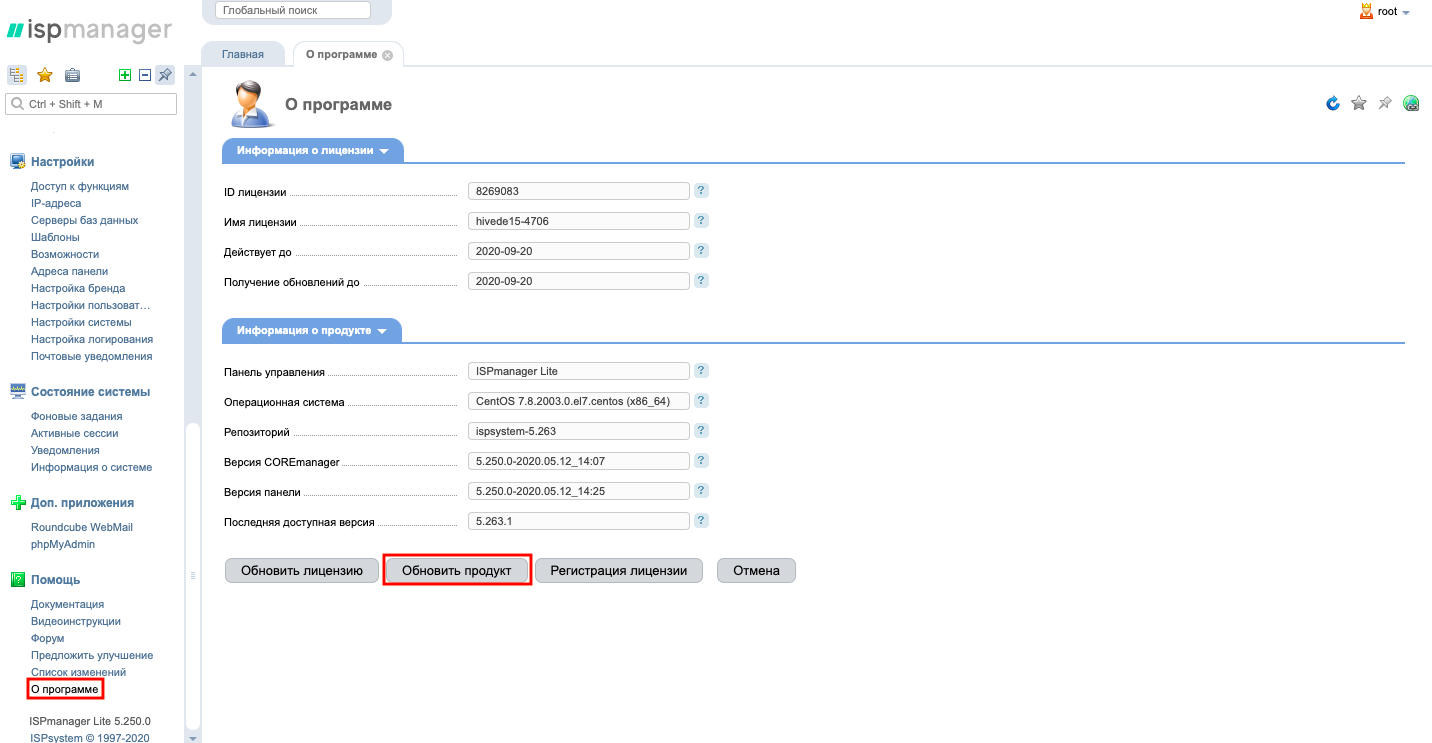
Task: Select the О программе tab
Action: (x=341, y=54)
